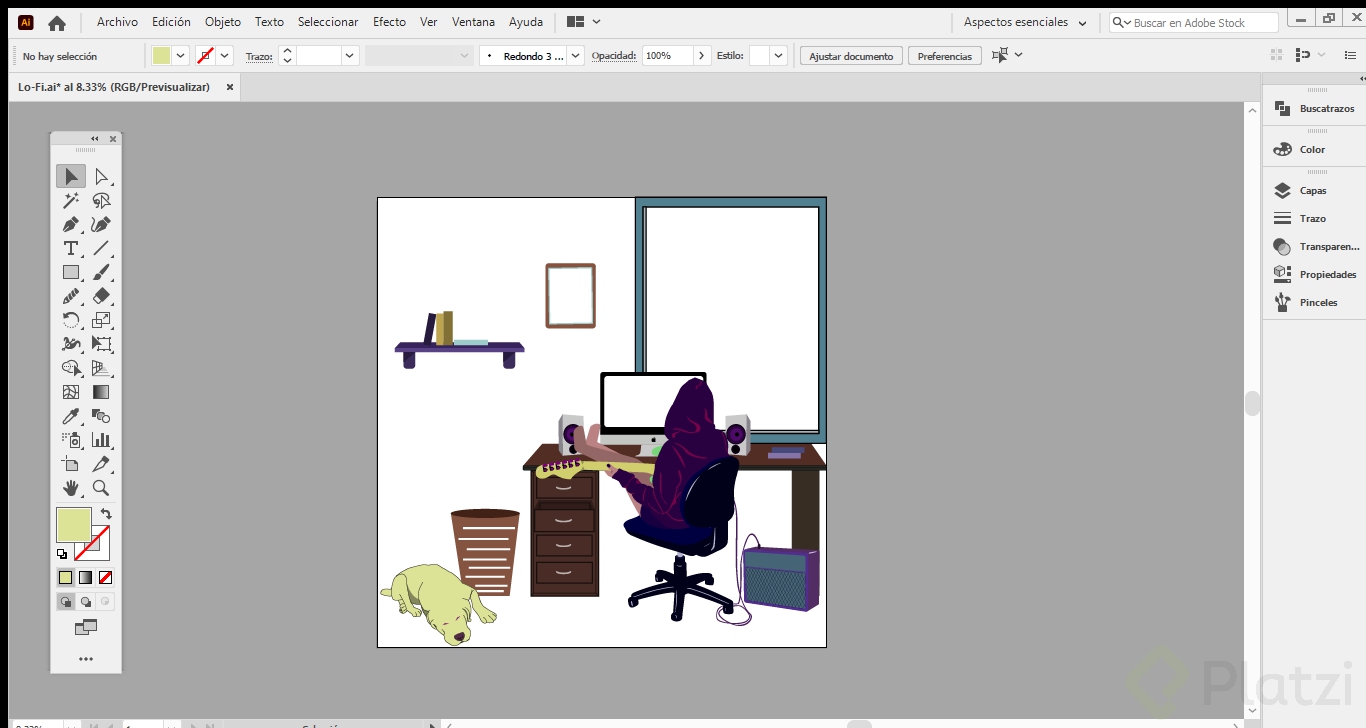Viewport: 1366px width, 728px height.
Task: Click the fill color swatch in toolbox
Action: point(73,524)
